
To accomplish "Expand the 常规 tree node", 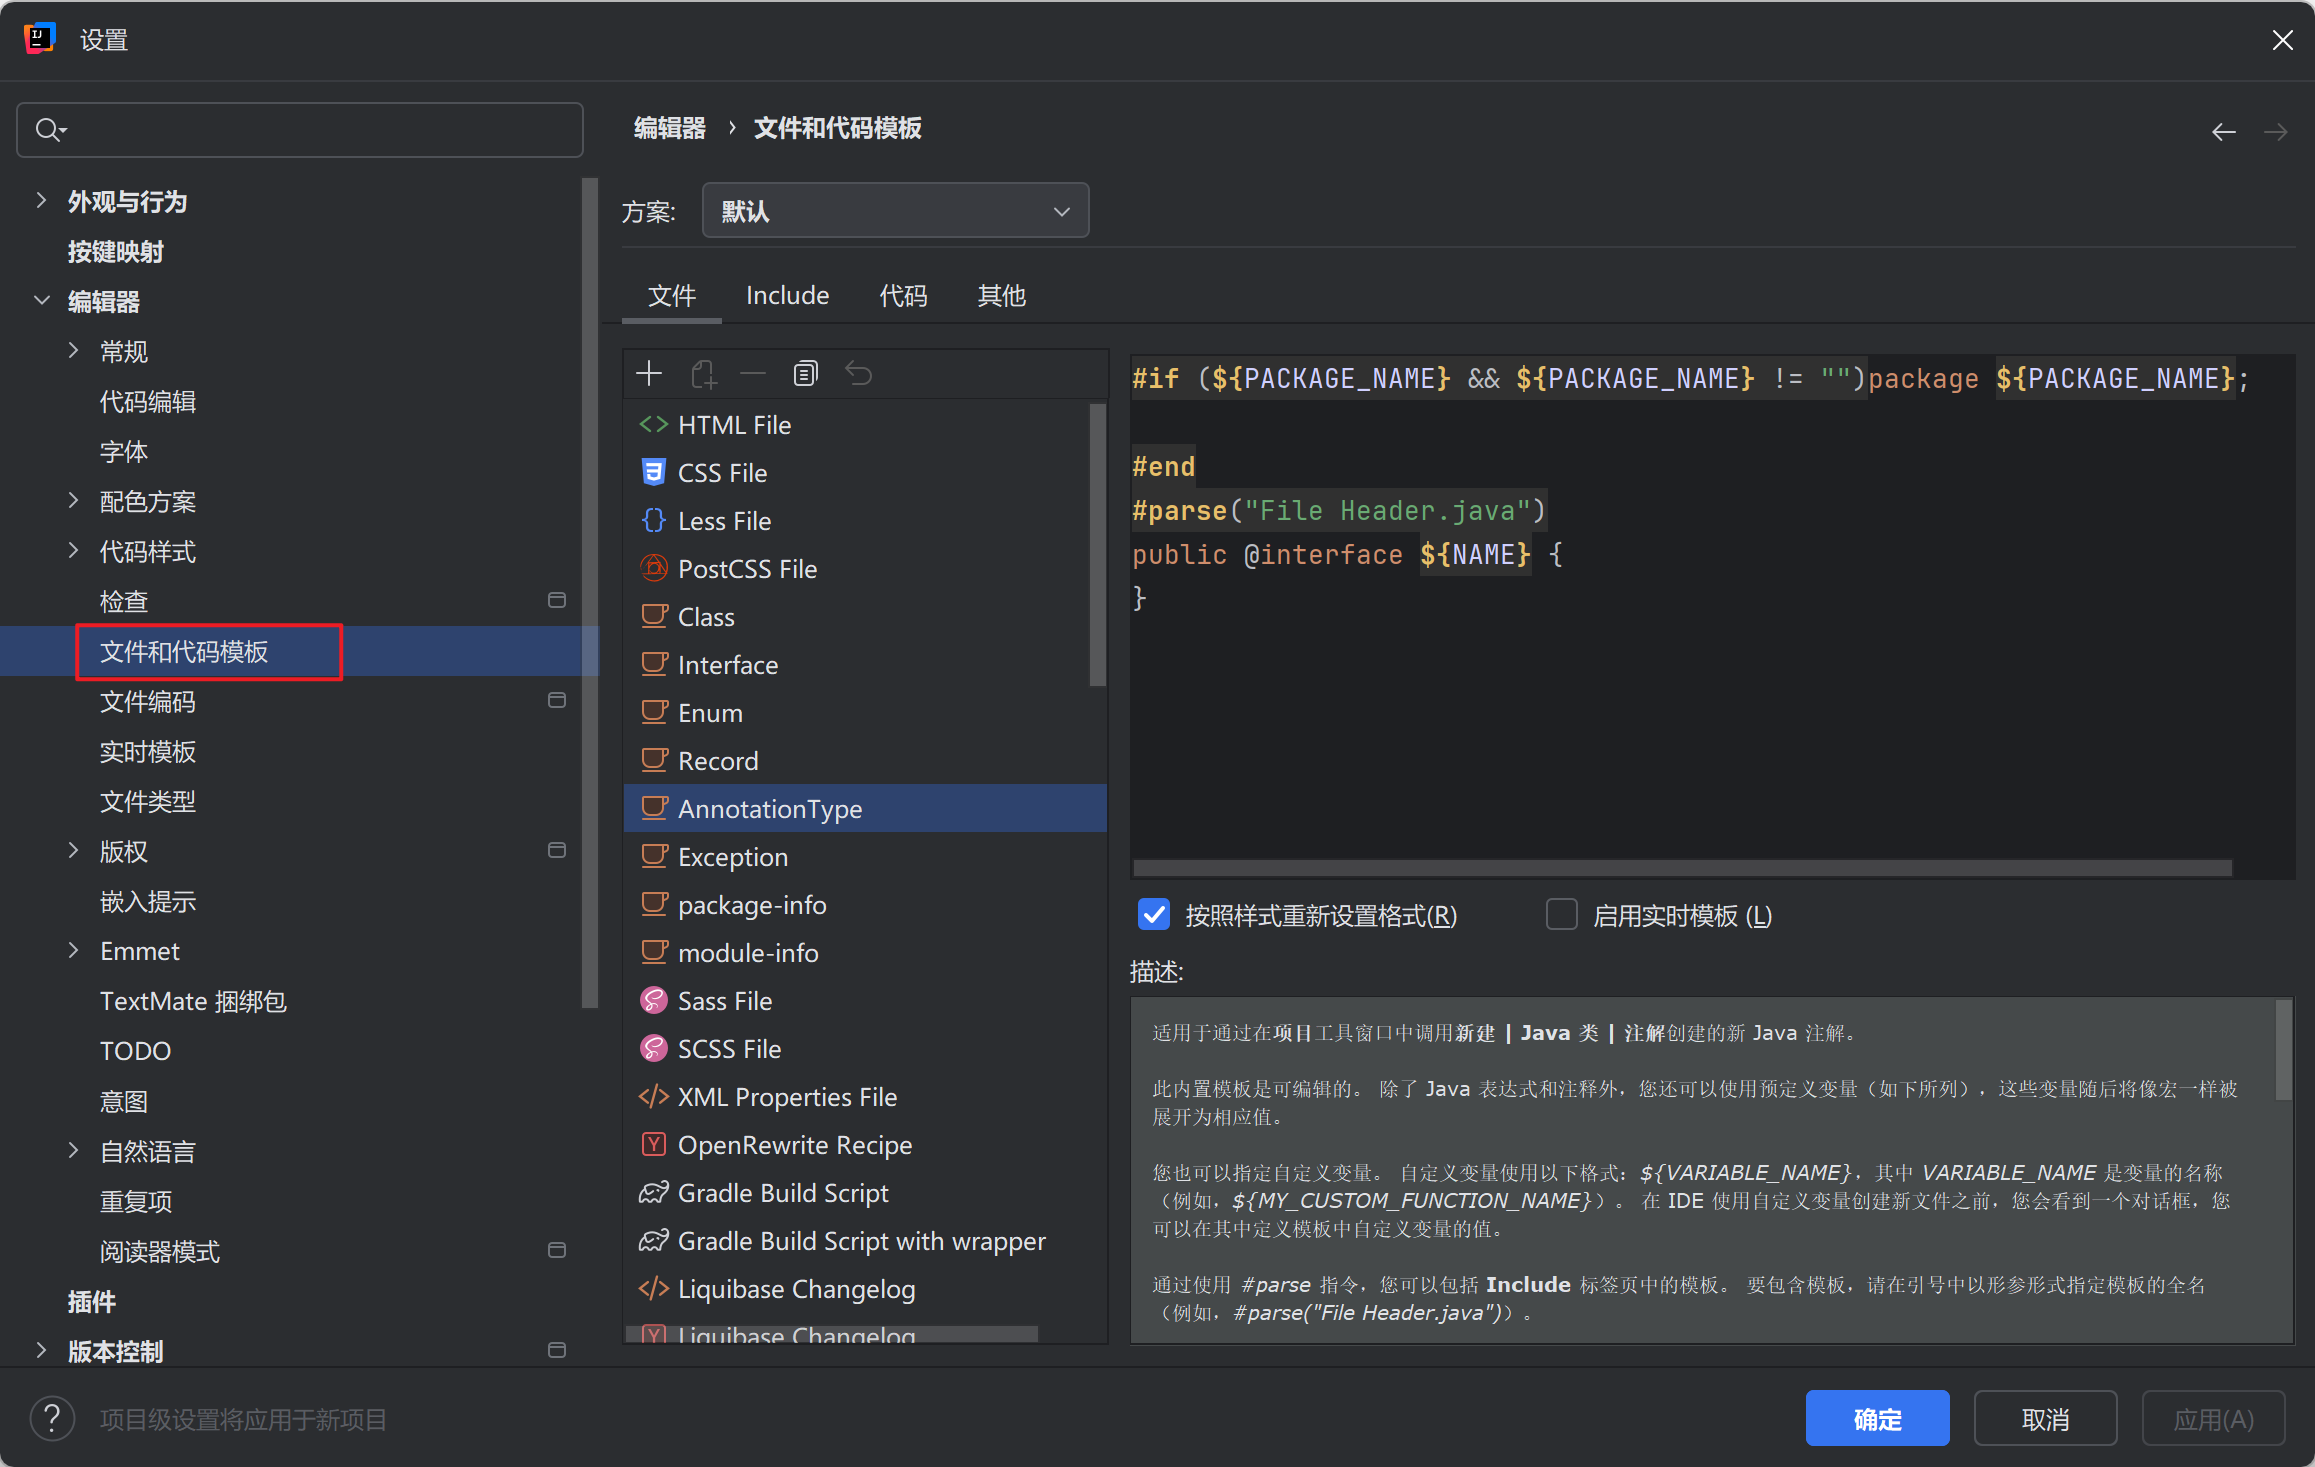I will (x=73, y=350).
